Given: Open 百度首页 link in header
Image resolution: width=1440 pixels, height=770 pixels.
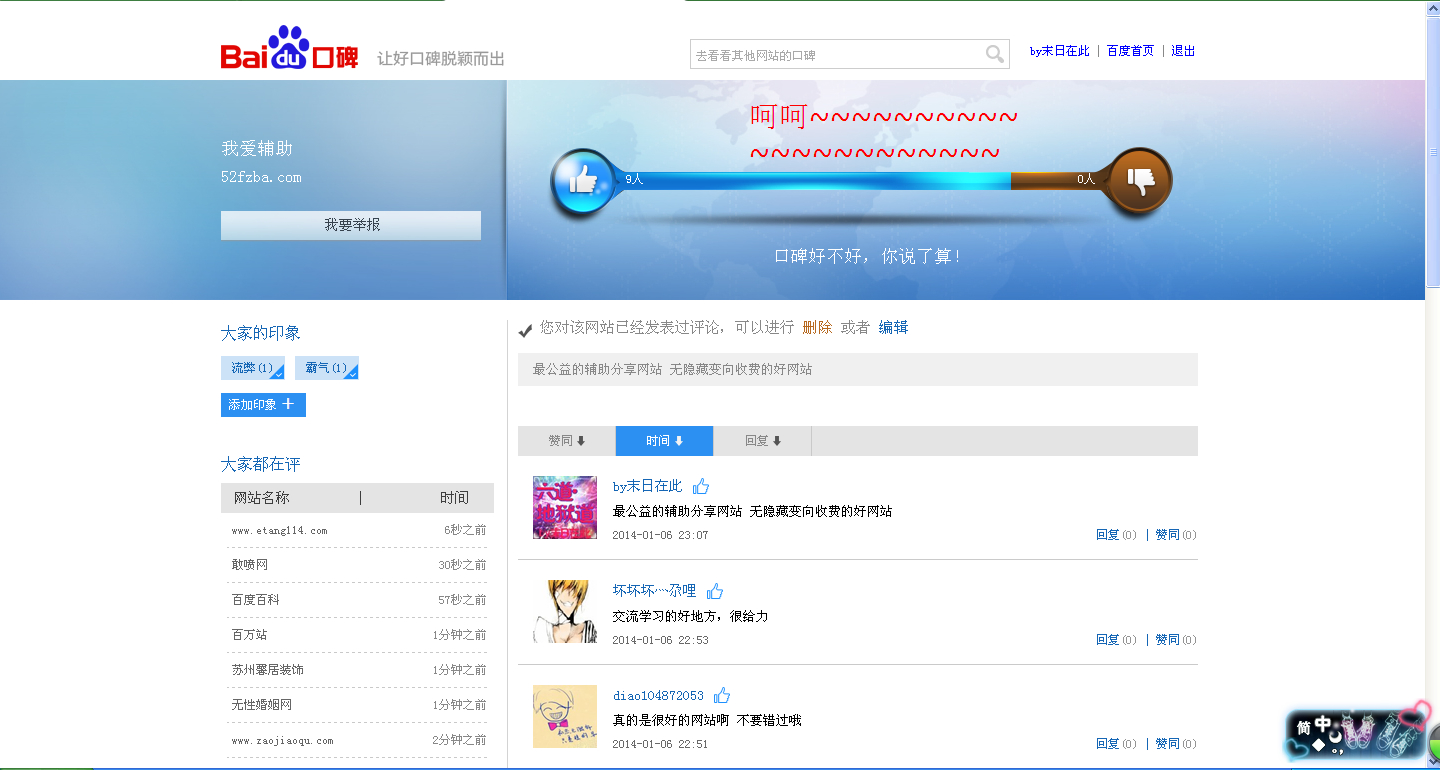Looking at the screenshot, I should click(1130, 51).
